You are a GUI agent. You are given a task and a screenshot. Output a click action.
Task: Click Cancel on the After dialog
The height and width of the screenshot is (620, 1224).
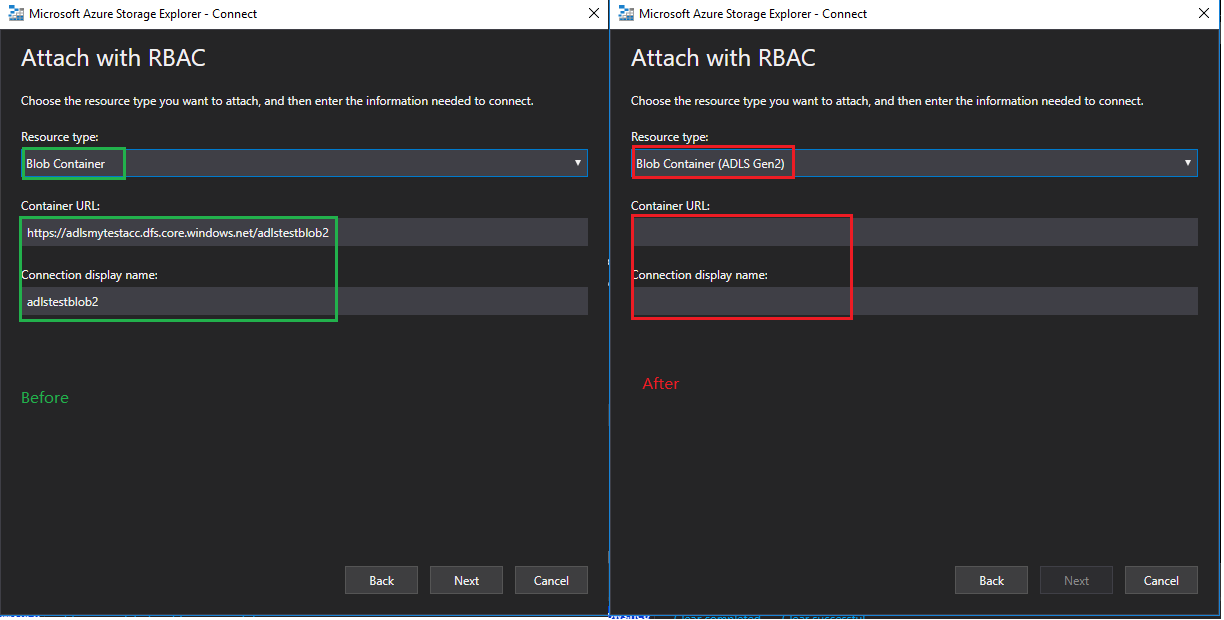point(1161,580)
